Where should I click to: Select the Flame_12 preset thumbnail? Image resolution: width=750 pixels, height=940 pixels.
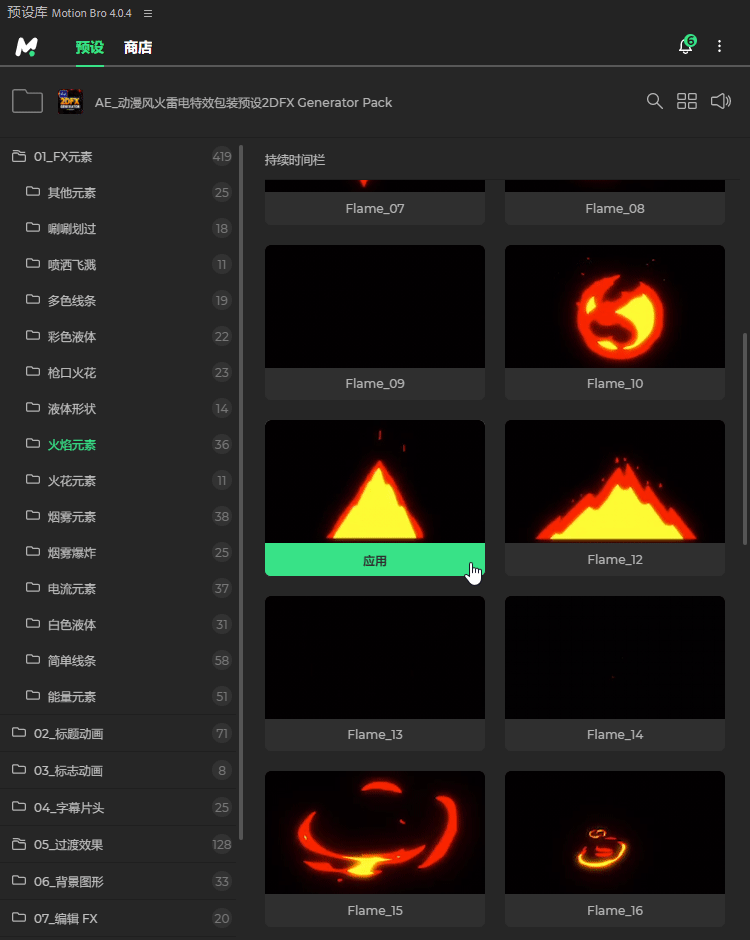(x=615, y=481)
